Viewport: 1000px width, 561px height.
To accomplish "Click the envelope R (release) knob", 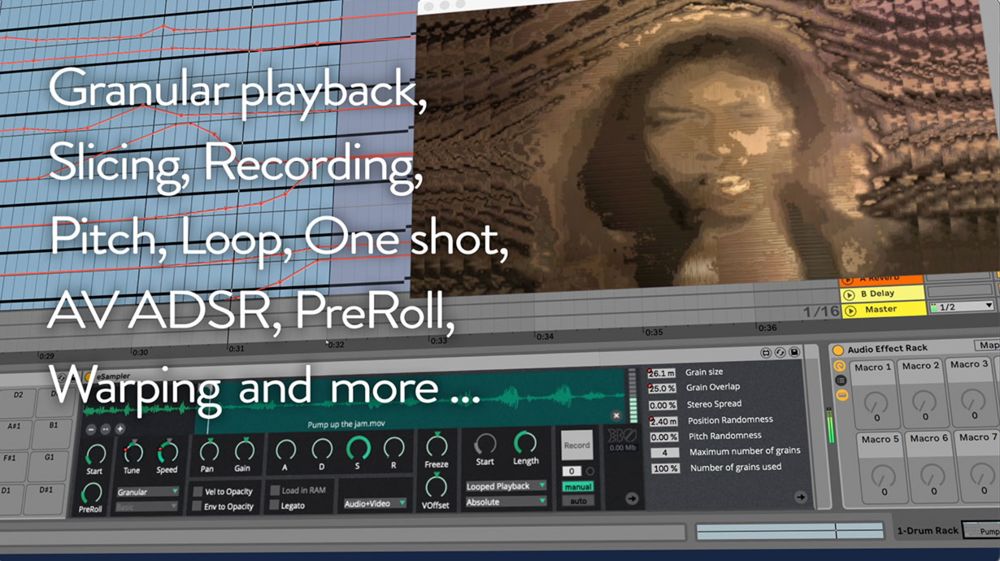I will coord(393,448).
